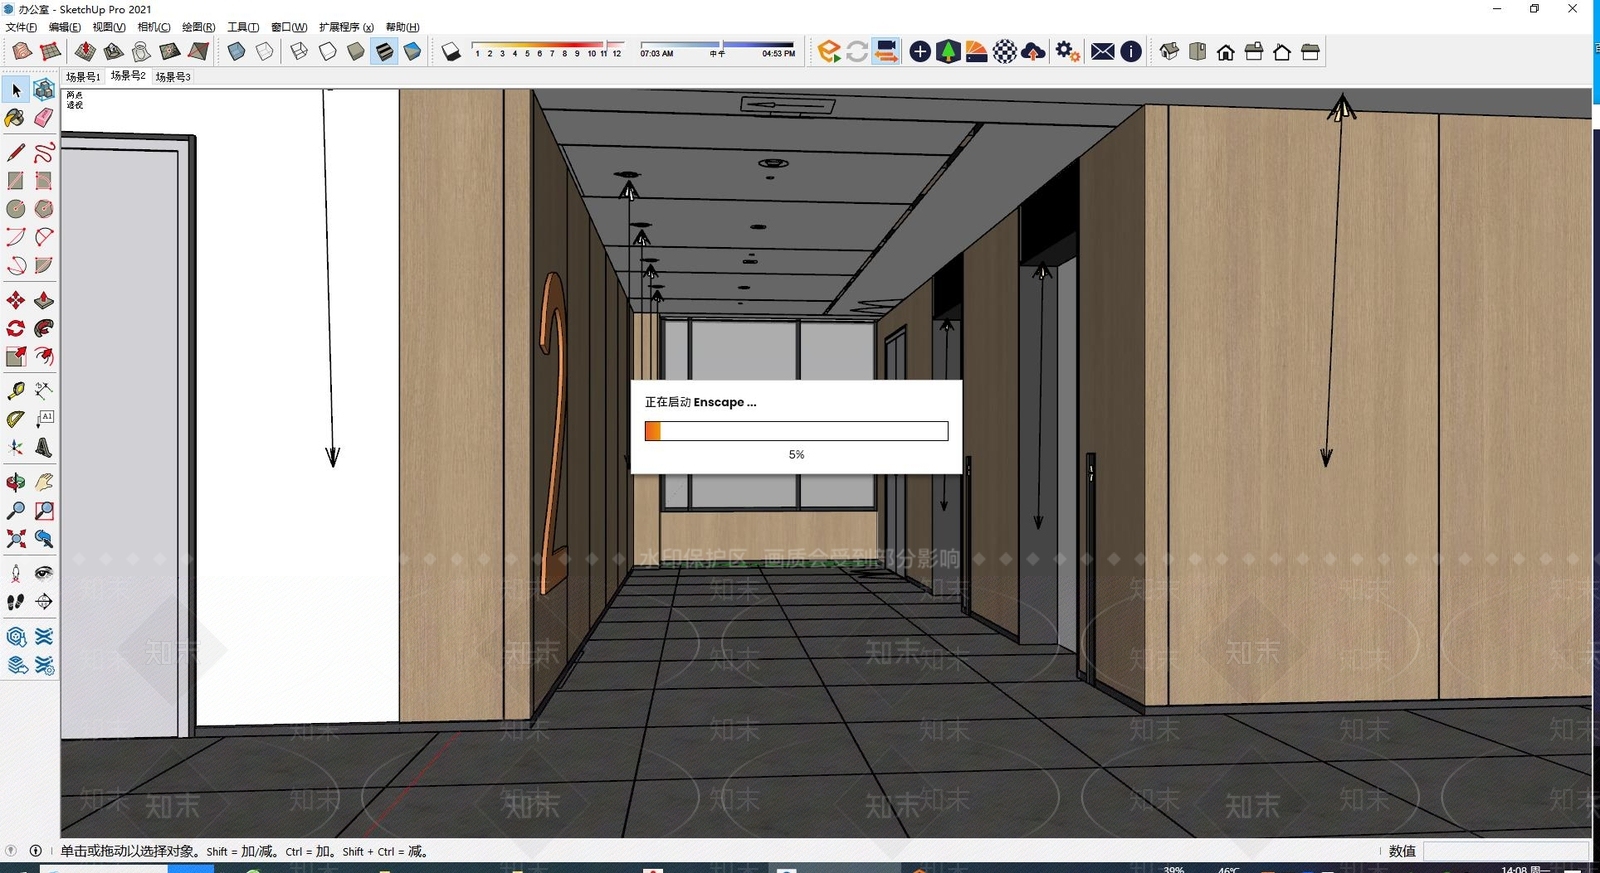
Task: Activate the 3D Text tool
Action: click(x=44, y=447)
